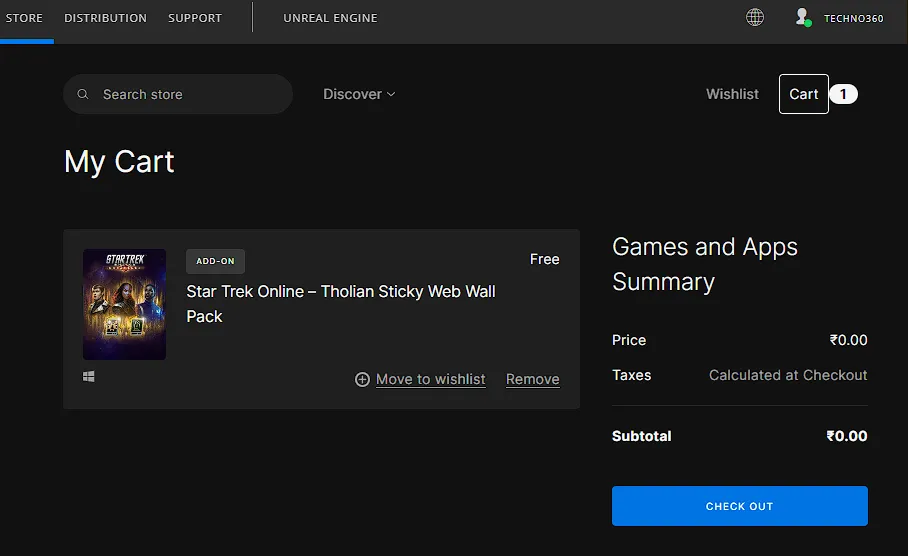Viewport: 908px width, 556px height.
Task: Remove Star Trek Online add-on from cart
Action: point(532,380)
